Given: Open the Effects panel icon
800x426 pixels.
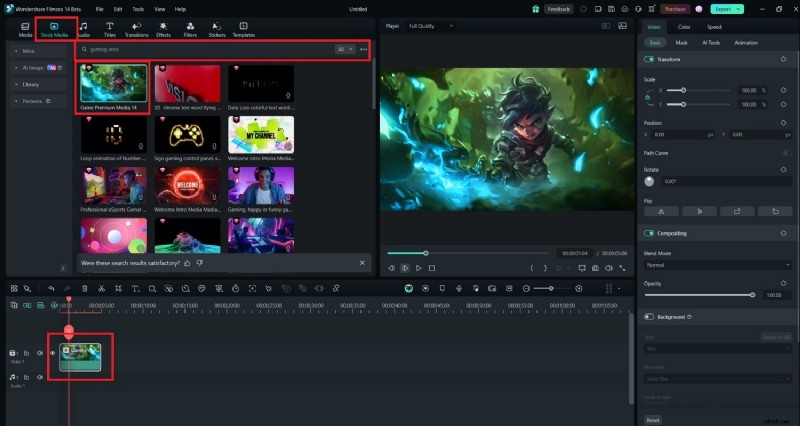Looking at the screenshot, I should click(163, 27).
